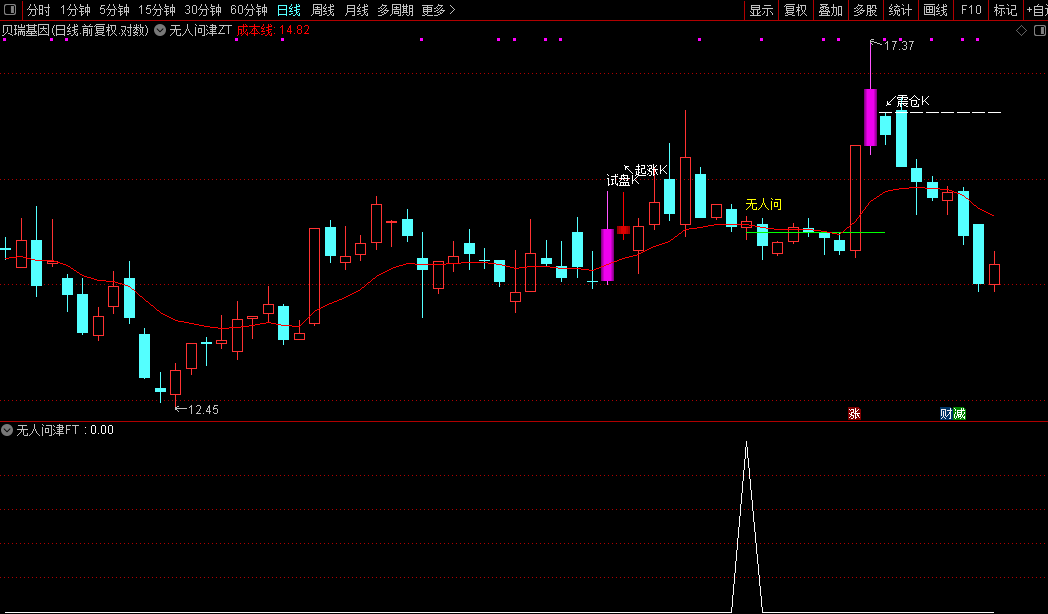Click the green 减 event marker
Viewport: 1048px width, 614px height.
[959, 414]
